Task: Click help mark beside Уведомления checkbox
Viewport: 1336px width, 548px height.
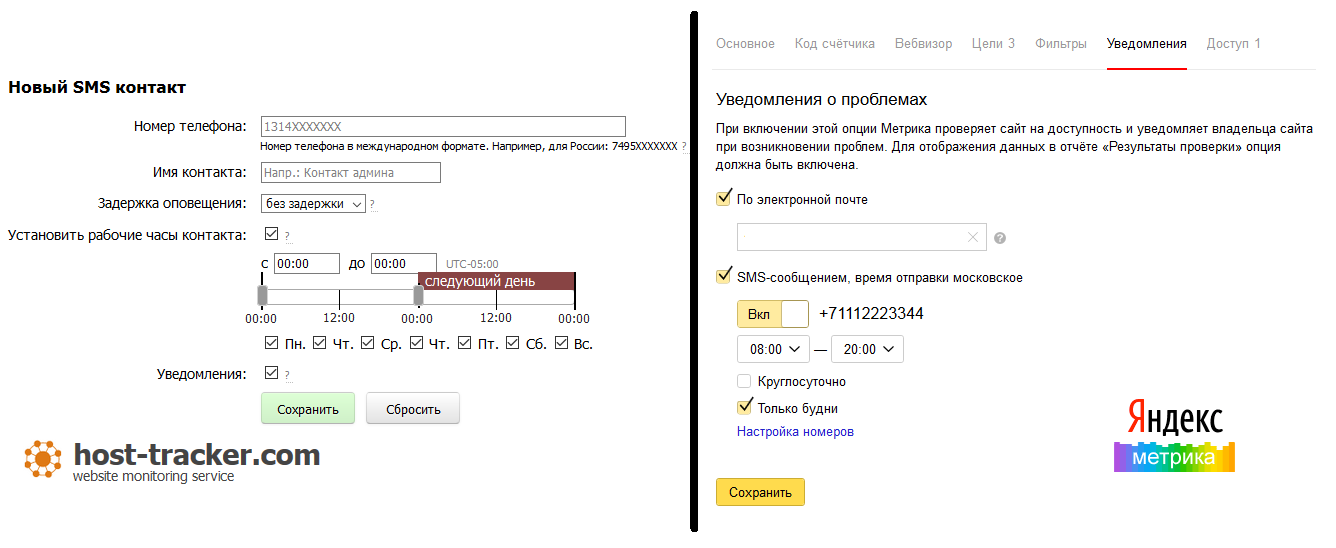Action: pyautogui.click(x=287, y=375)
